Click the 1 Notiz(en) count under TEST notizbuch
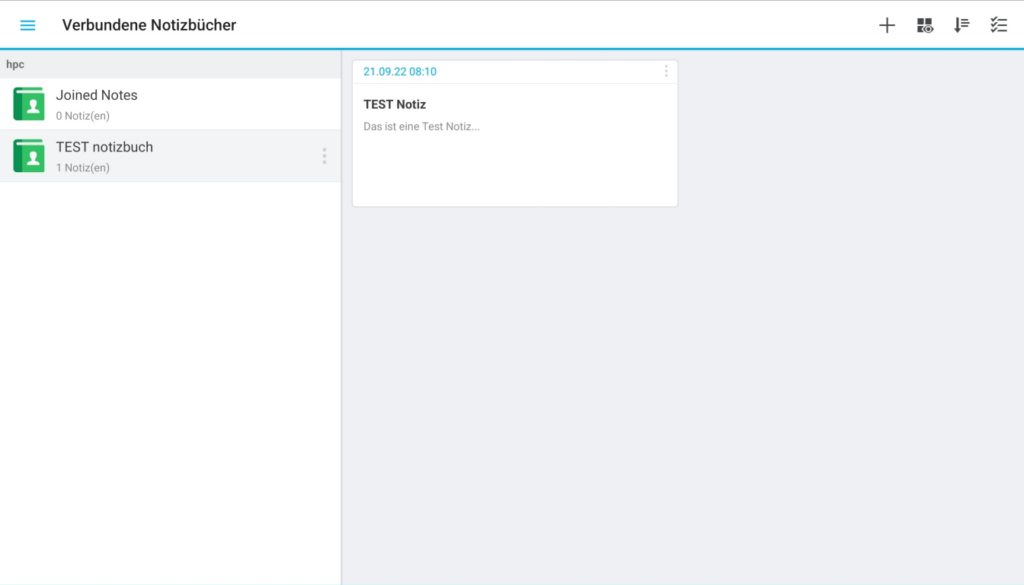 (x=83, y=167)
